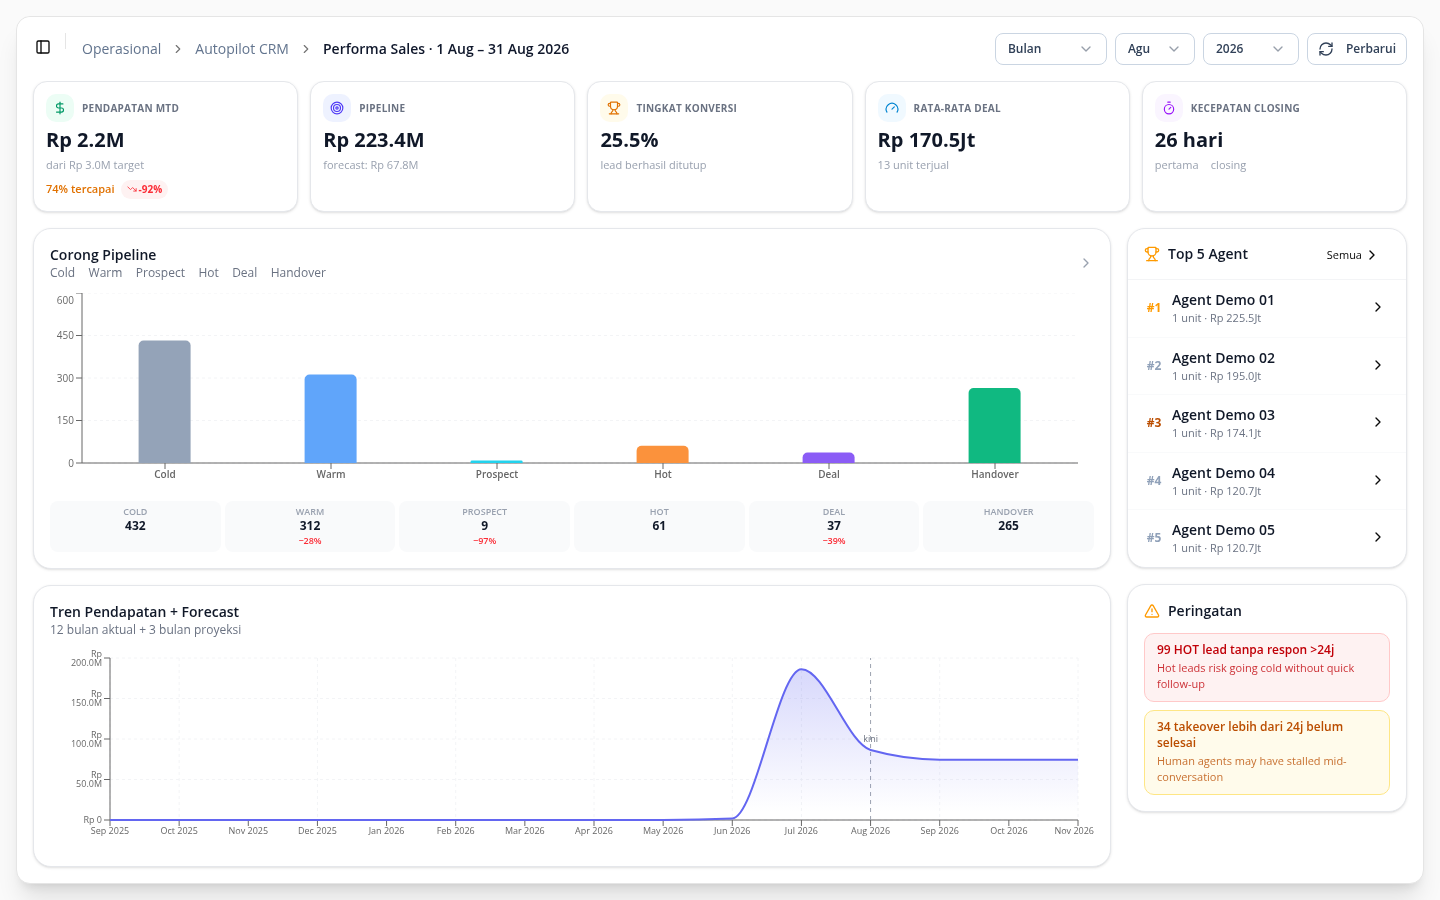Click the gray Cold bar in pipeline chart
Image resolution: width=1440 pixels, height=900 pixels.
click(165, 402)
